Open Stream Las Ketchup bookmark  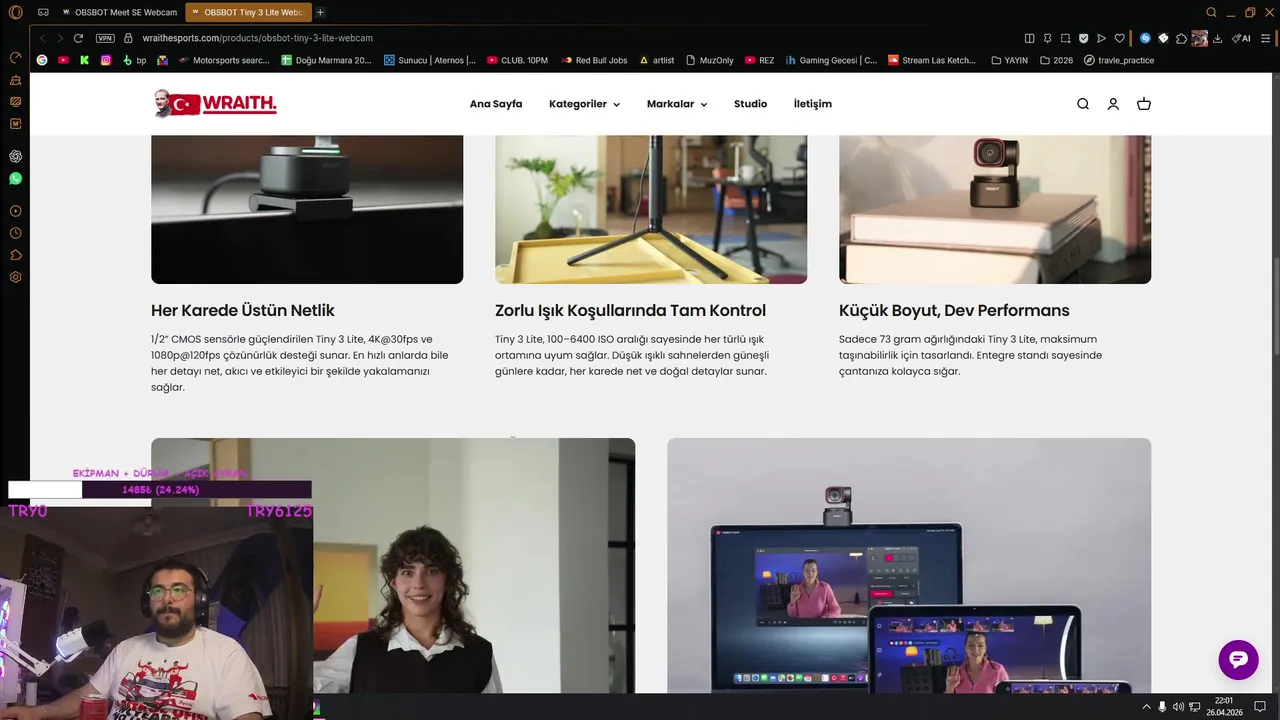point(932,60)
